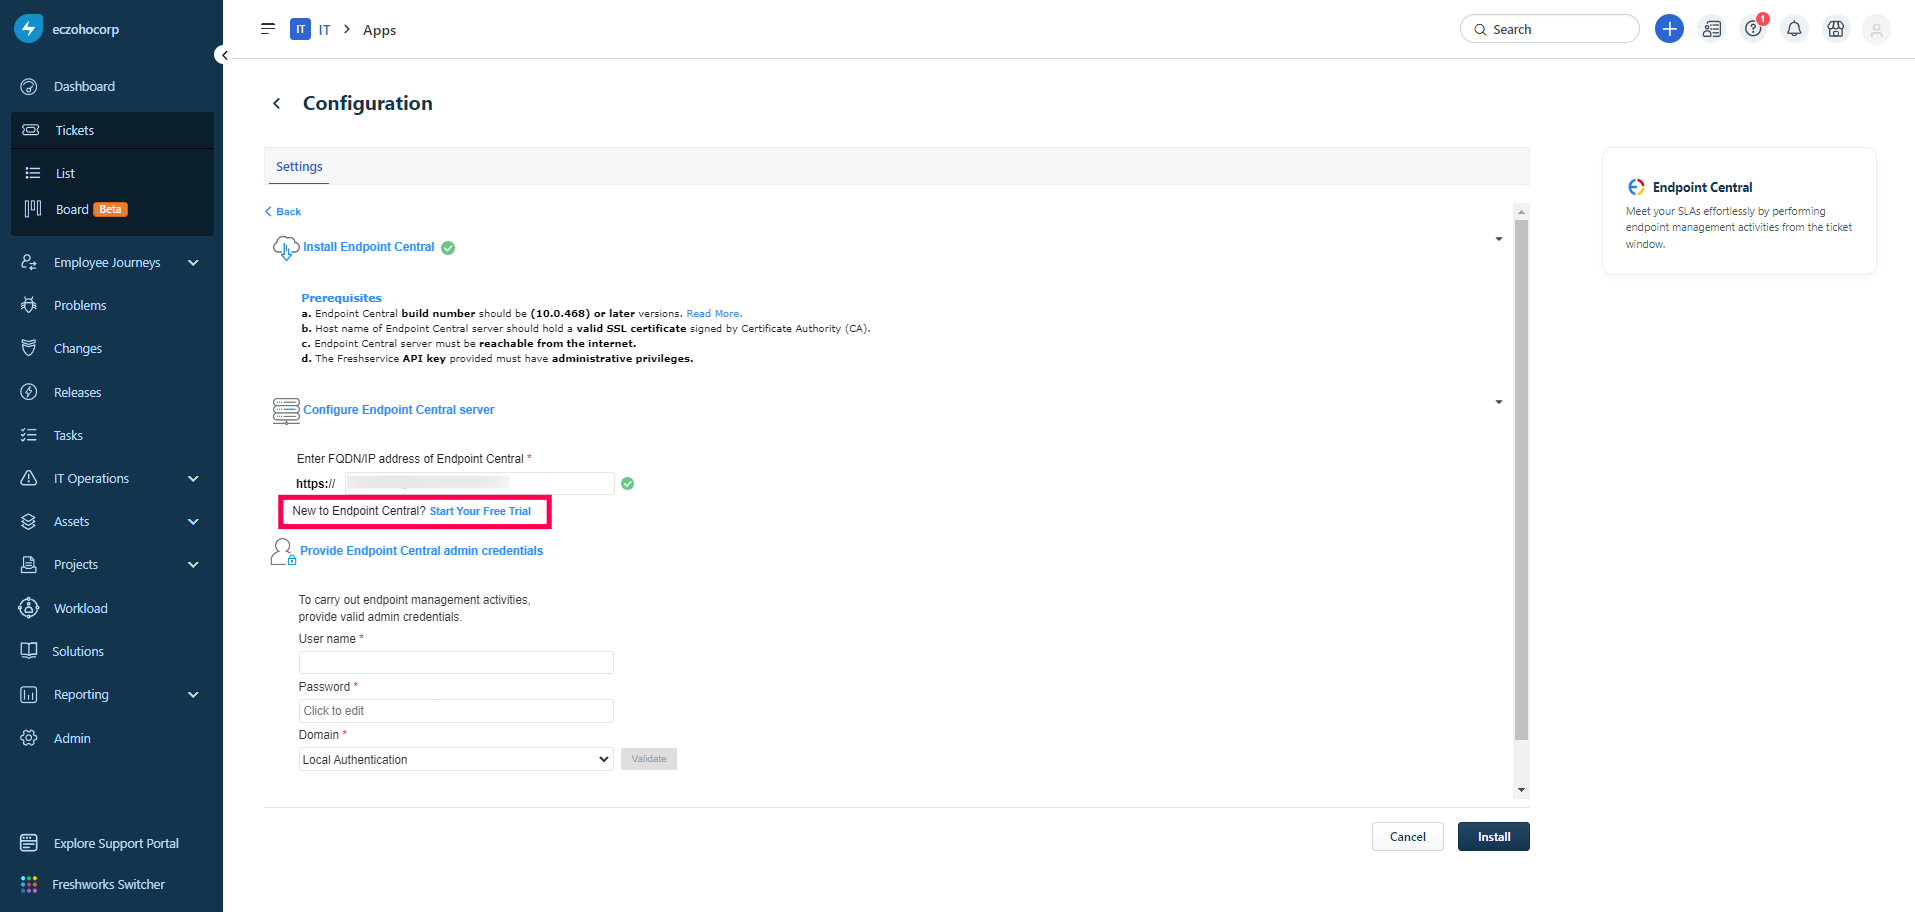
Task: Expand the Projects submenu chevron
Action: (193, 564)
